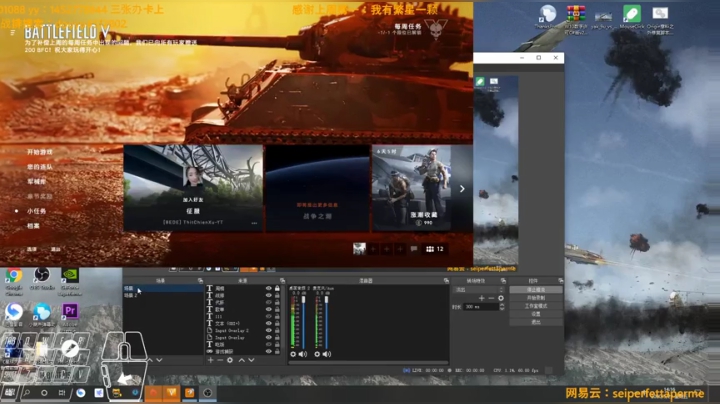Toggle visibility of the 歌单 source

tap(269, 309)
